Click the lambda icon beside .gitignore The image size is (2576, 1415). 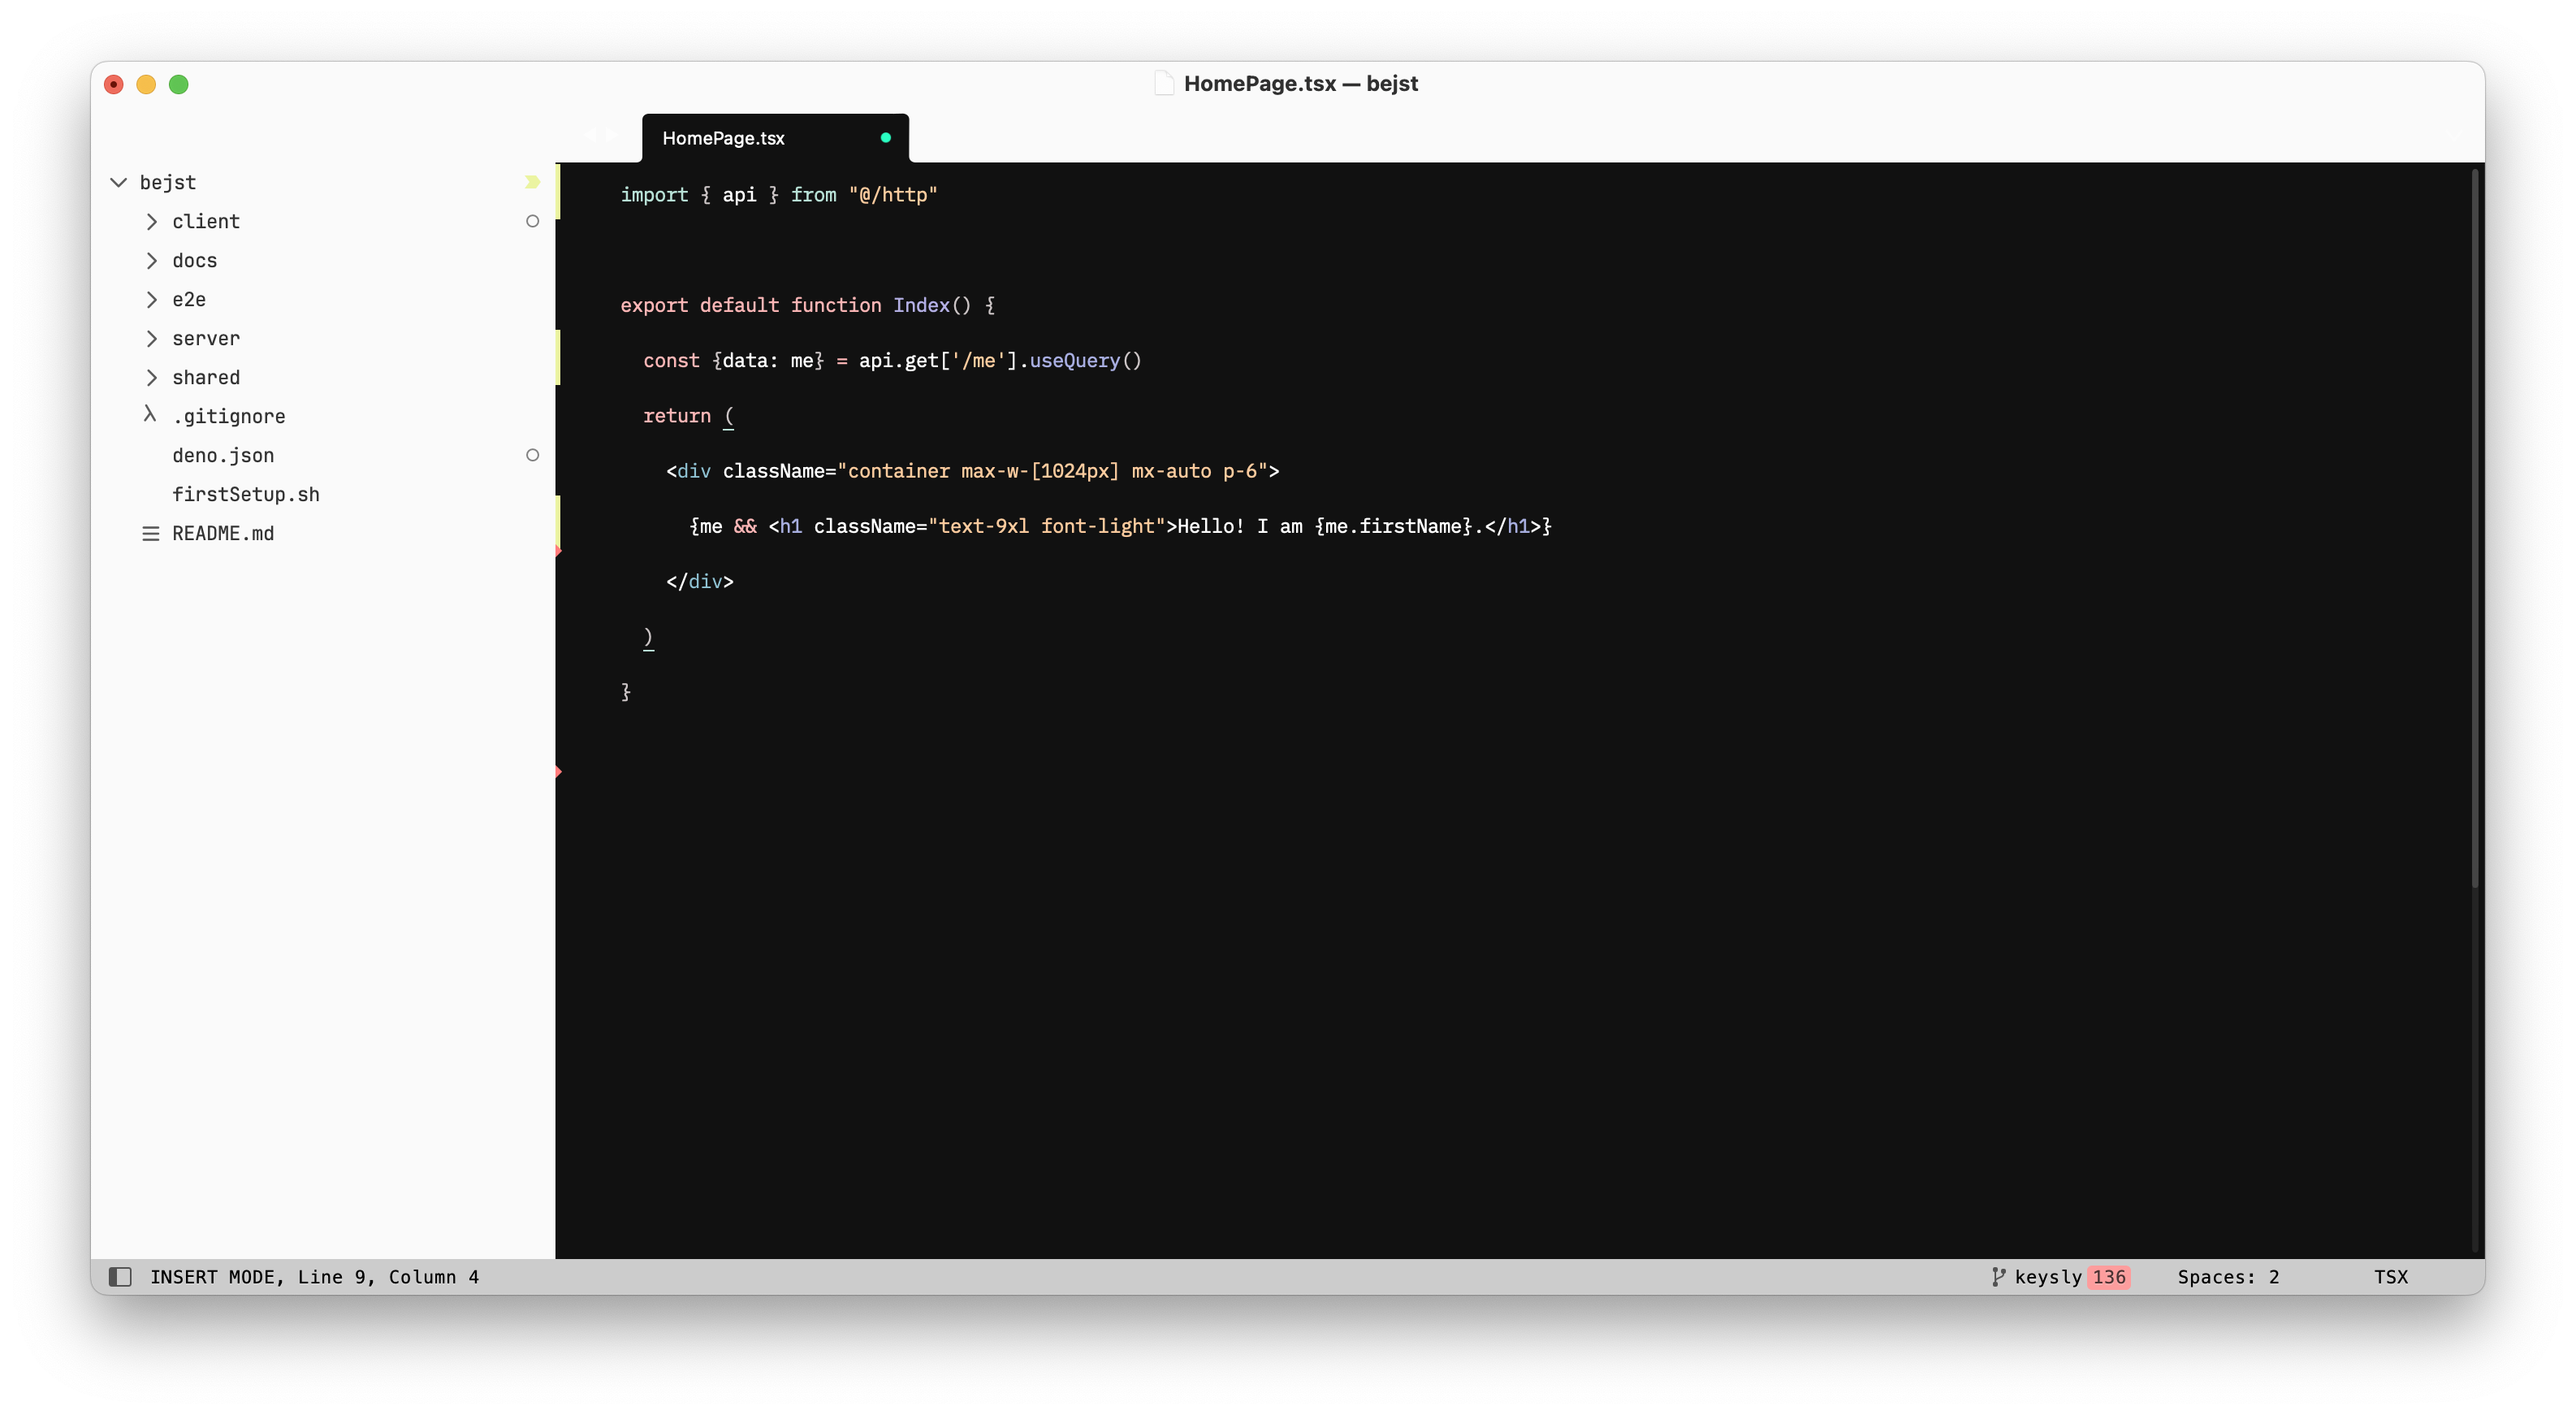click(150, 415)
